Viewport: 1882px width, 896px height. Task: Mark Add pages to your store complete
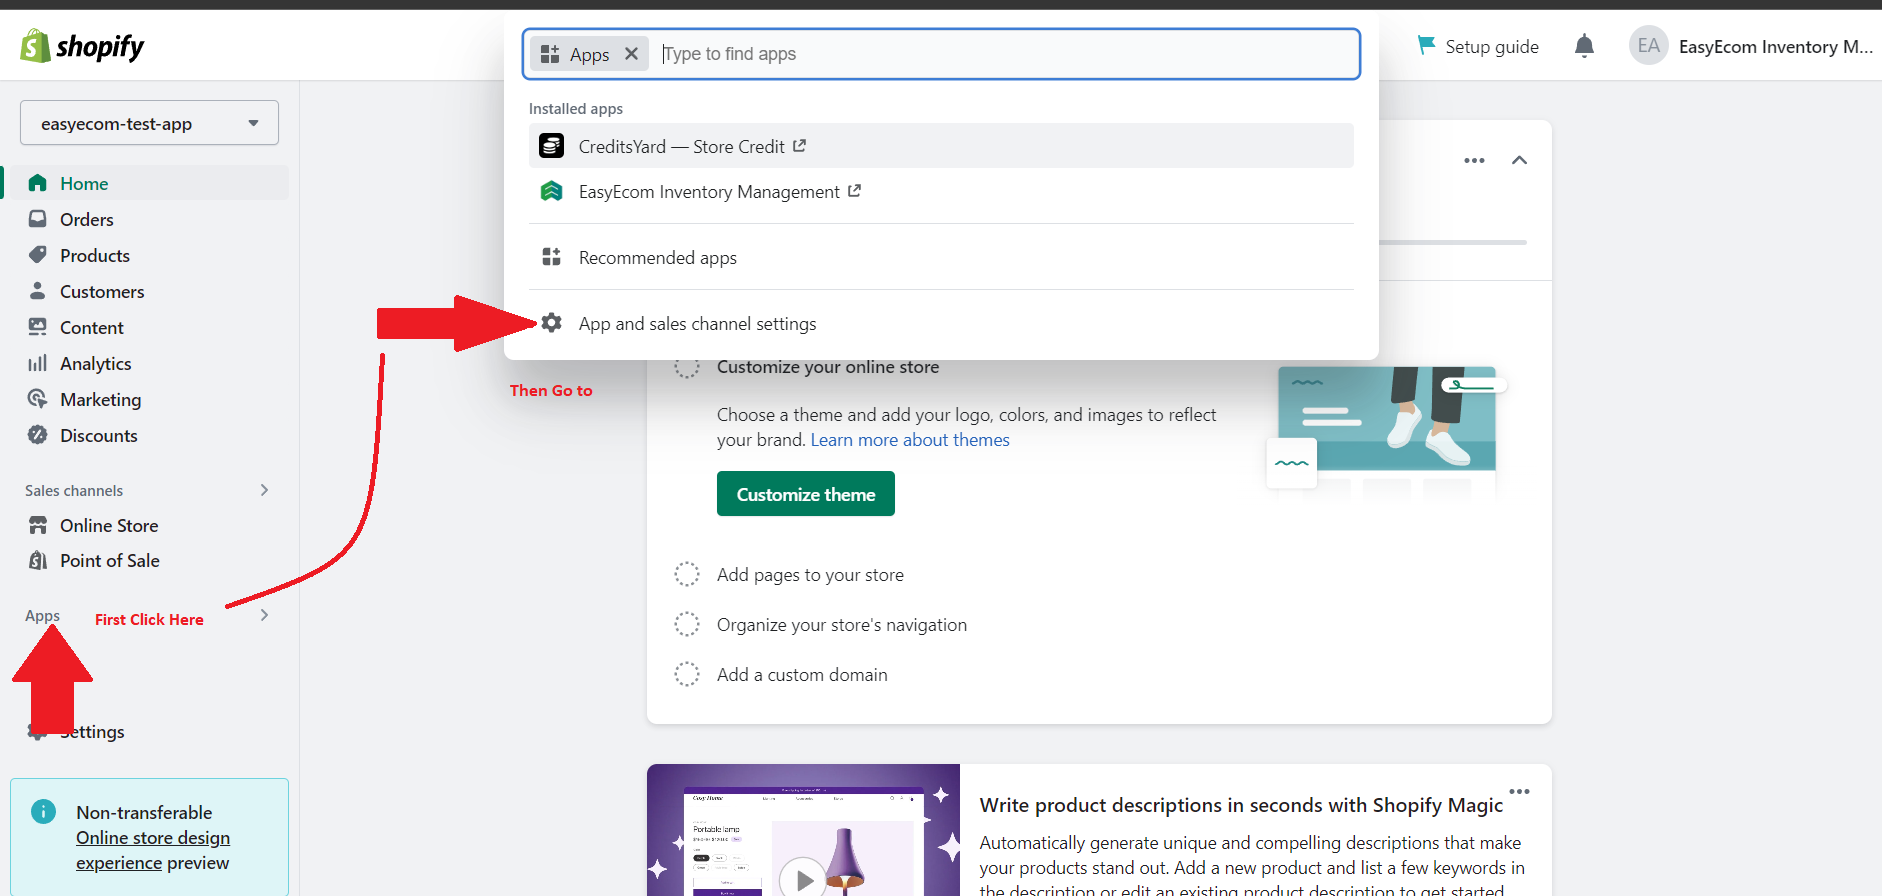tap(687, 574)
